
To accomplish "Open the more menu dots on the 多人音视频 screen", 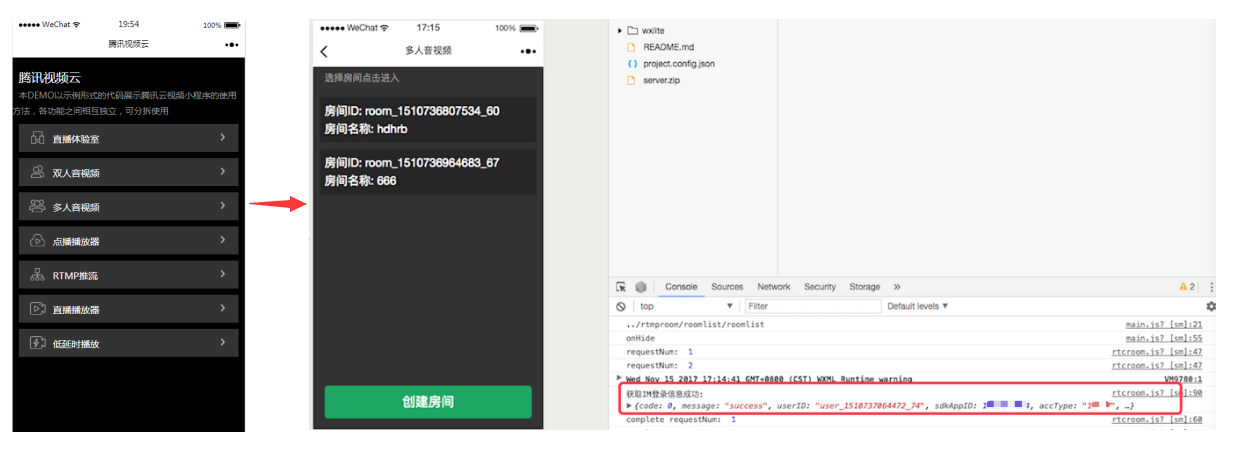I will (527, 51).
